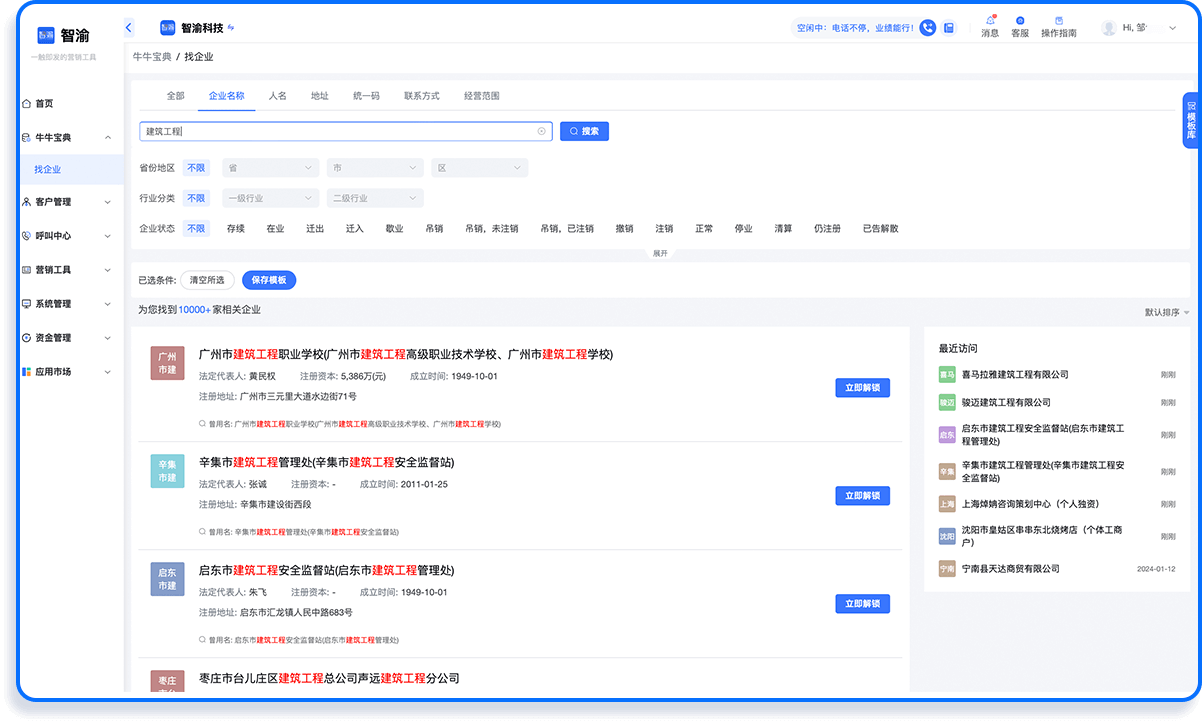Switch to the 地址 tab
The width and height of the screenshot is (1204, 724).
point(319,96)
